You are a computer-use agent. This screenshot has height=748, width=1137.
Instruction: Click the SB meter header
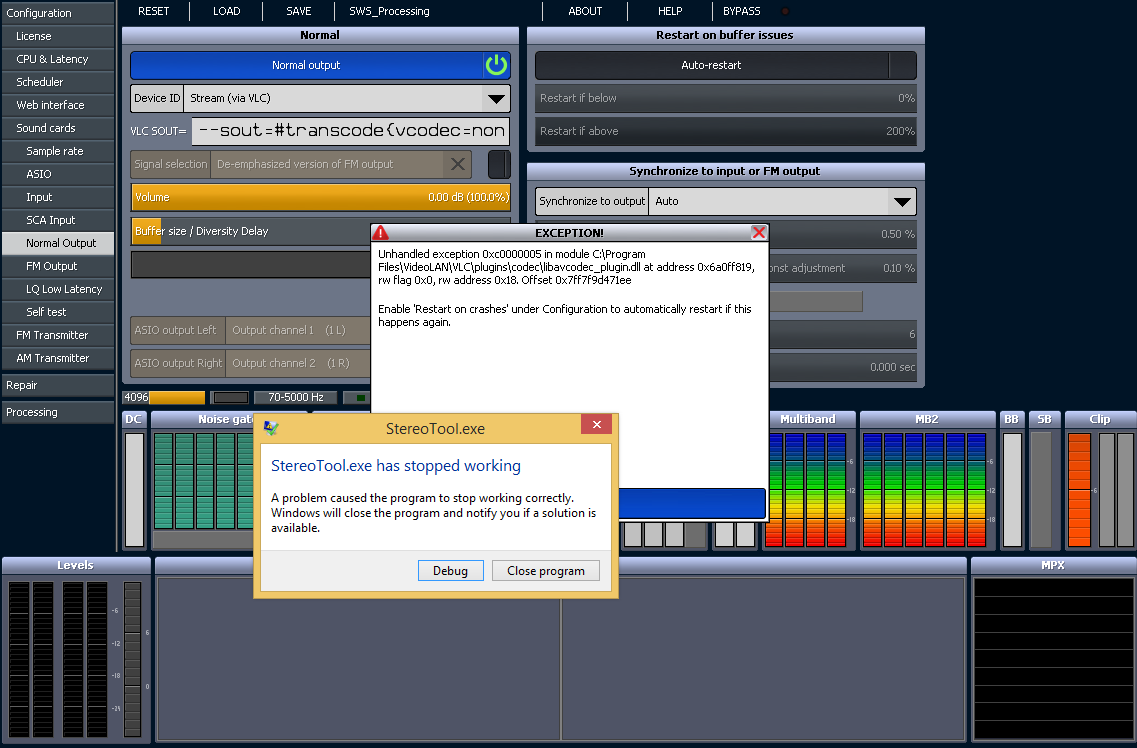pyautogui.click(x=1044, y=419)
